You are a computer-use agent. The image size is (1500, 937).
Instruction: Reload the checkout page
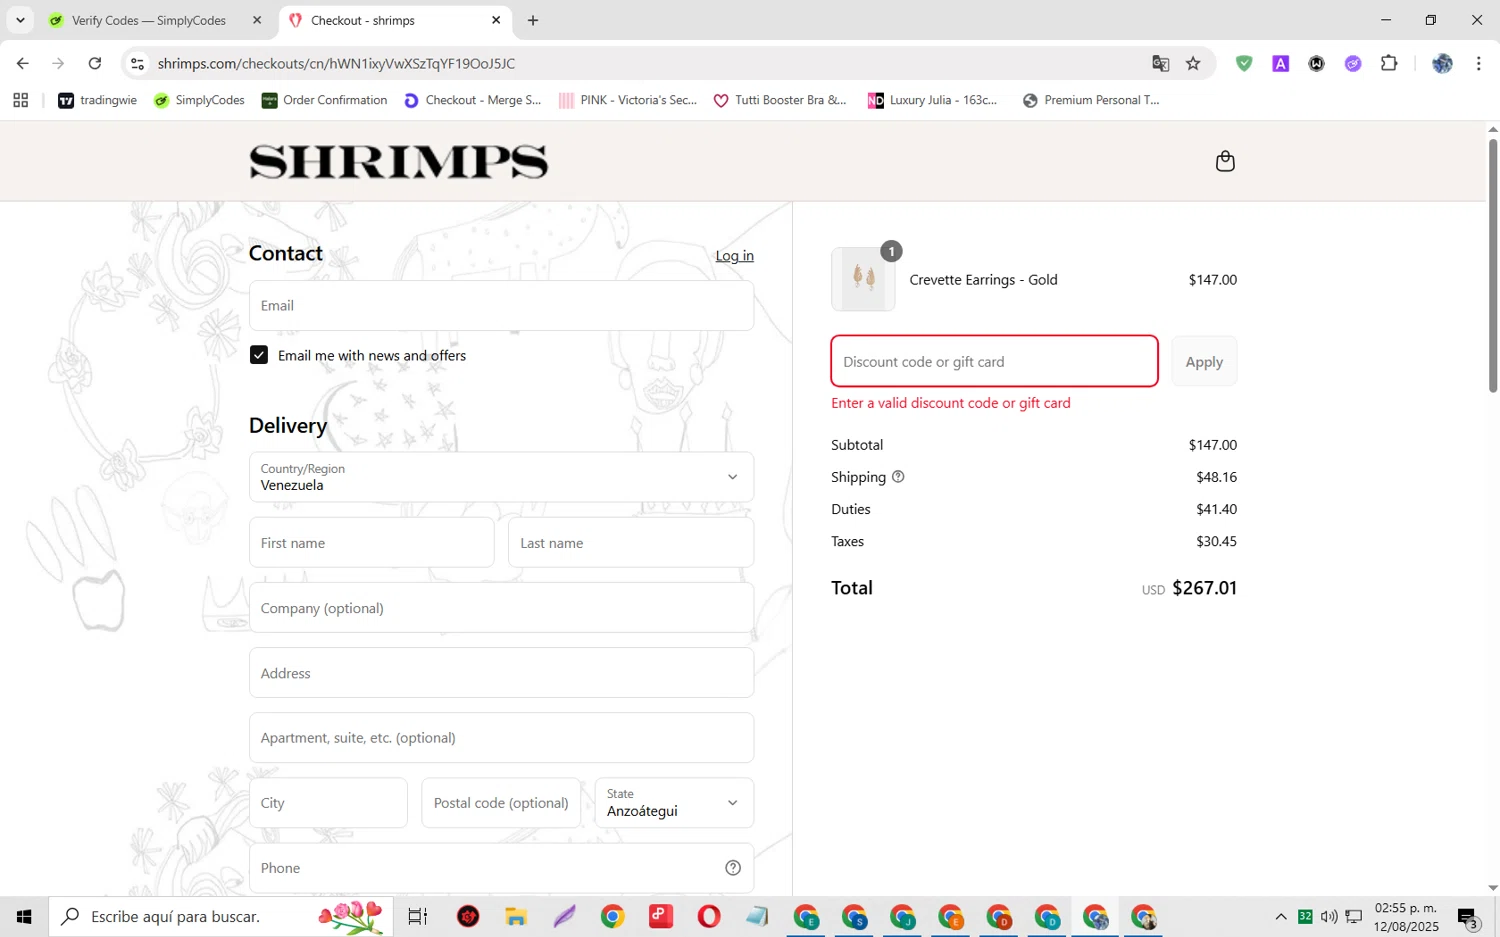tap(95, 63)
